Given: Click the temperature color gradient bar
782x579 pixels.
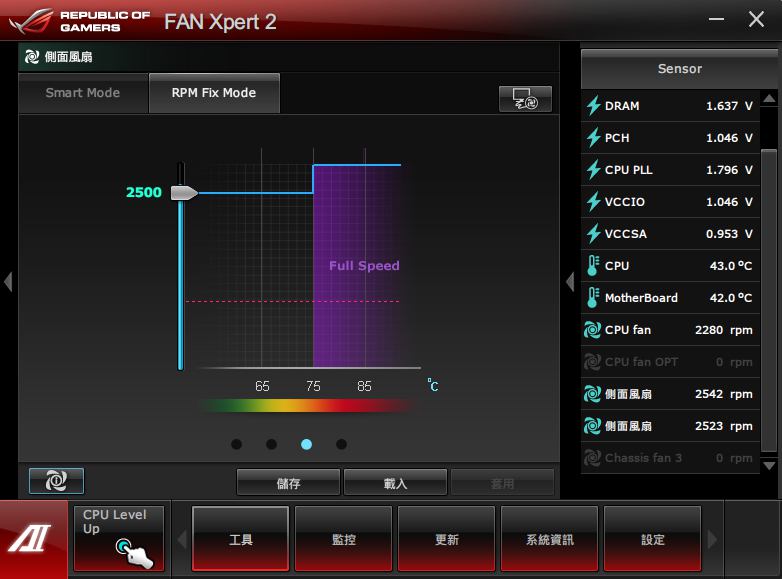Looking at the screenshot, I should tap(307, 405).
